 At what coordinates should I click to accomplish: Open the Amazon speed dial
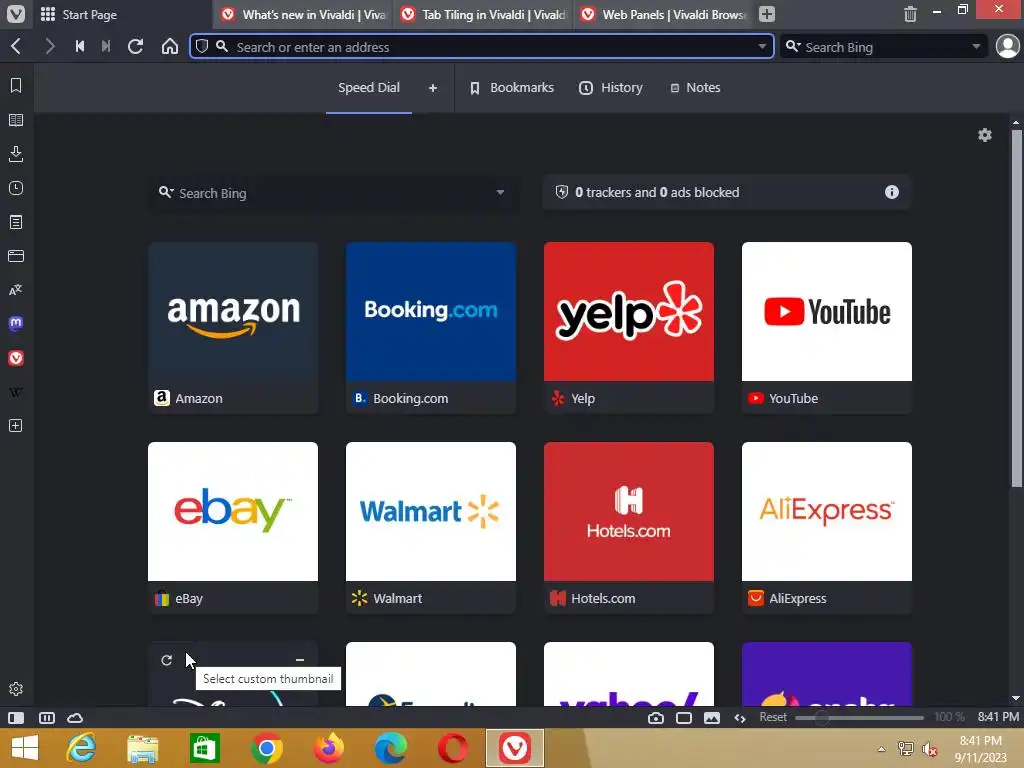click(x=233, y=328)
